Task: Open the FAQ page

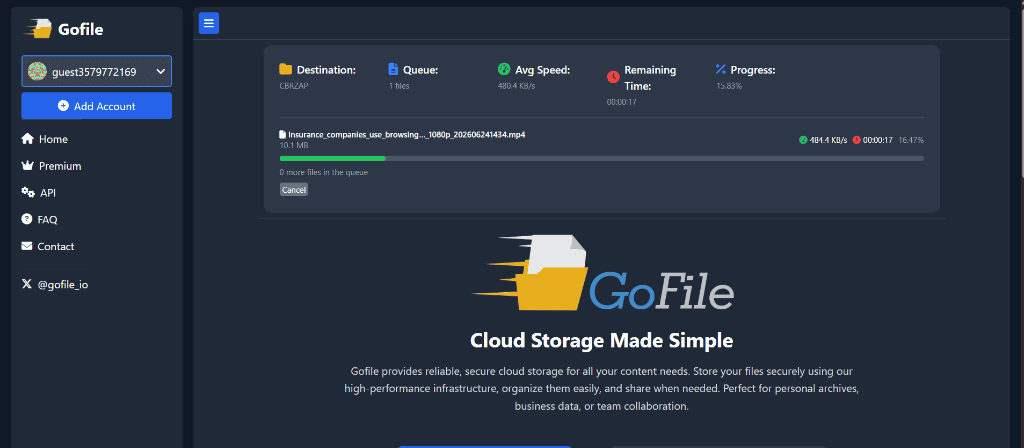Action: 40,219
